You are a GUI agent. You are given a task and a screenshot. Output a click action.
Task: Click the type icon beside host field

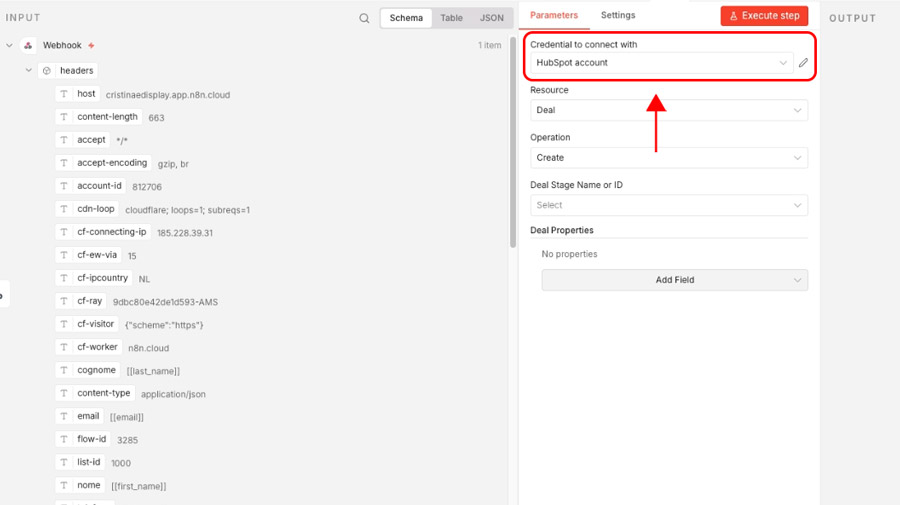pos(64,94)
